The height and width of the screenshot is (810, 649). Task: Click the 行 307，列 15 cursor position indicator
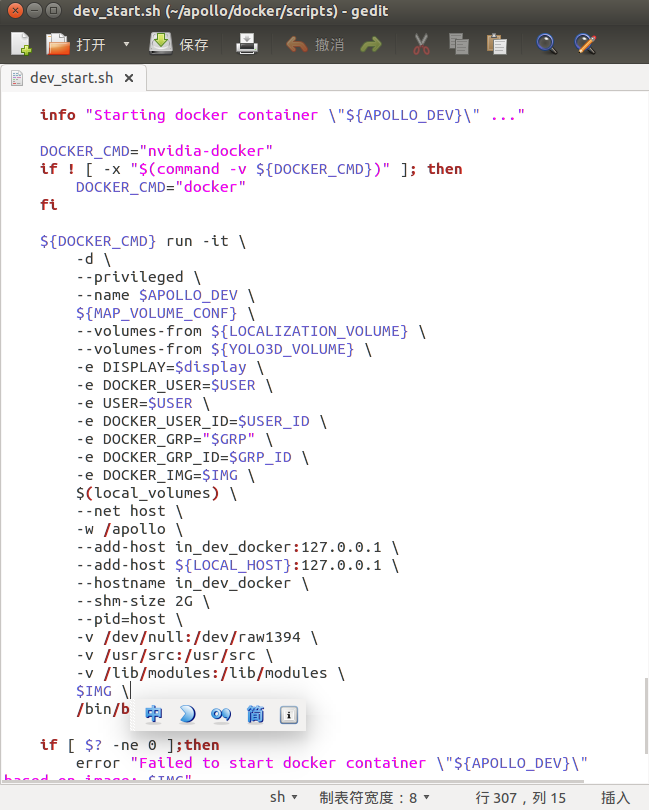(520, 798)
